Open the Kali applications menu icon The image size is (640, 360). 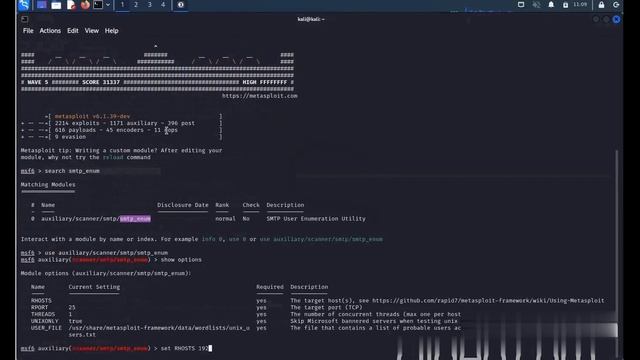tap(24, 5)
